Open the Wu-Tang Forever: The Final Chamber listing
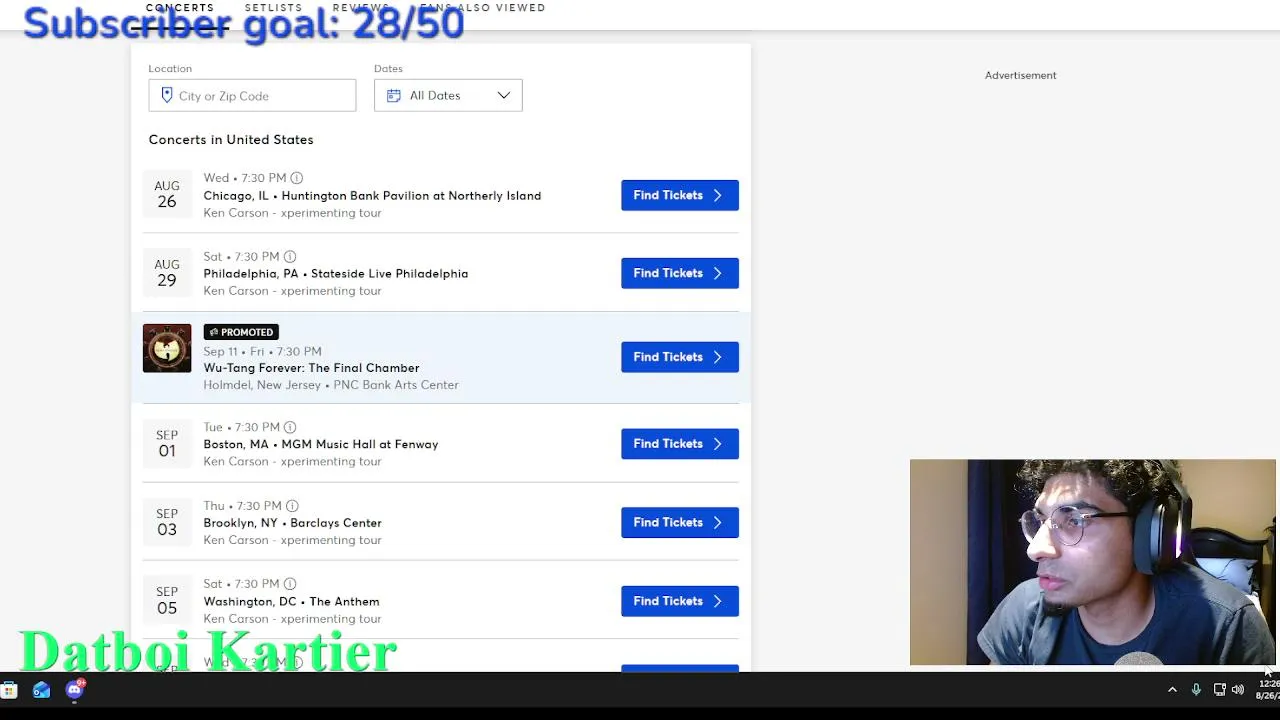This screenshot has width=1280, height=720. coord(311,368)
